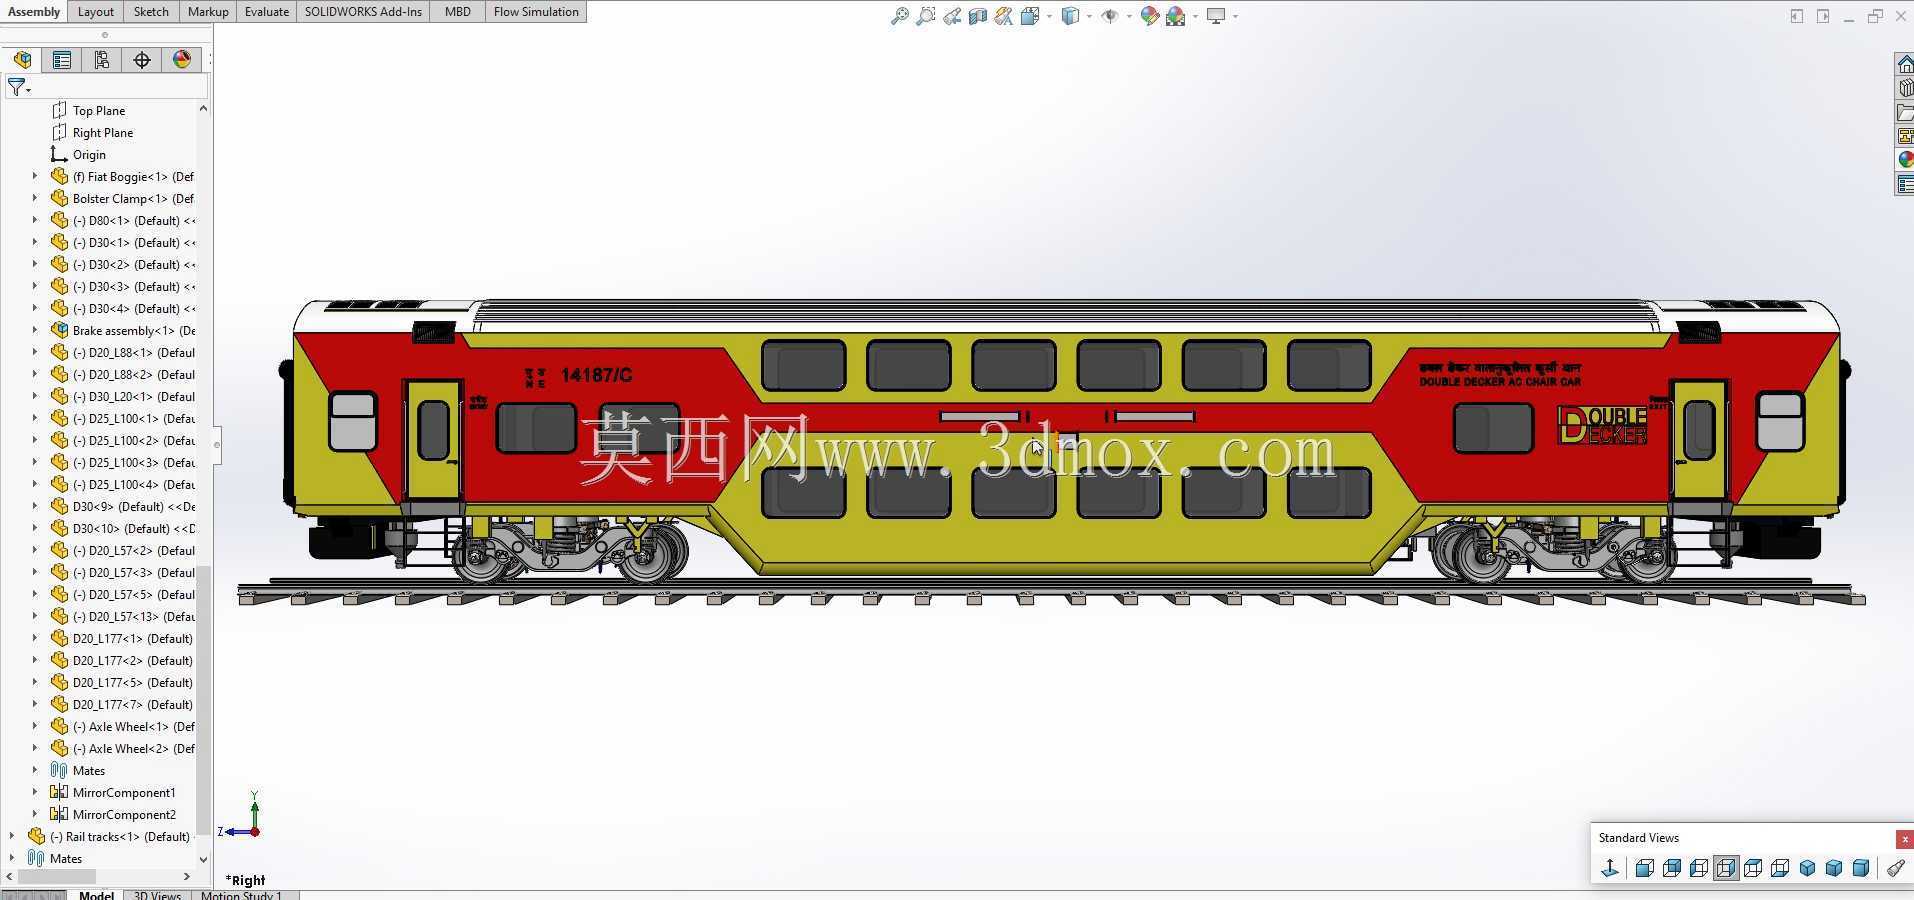1914x900 pixels.
Task: Click the Hide/Show Items eye icon
Action: [1109, 16]
